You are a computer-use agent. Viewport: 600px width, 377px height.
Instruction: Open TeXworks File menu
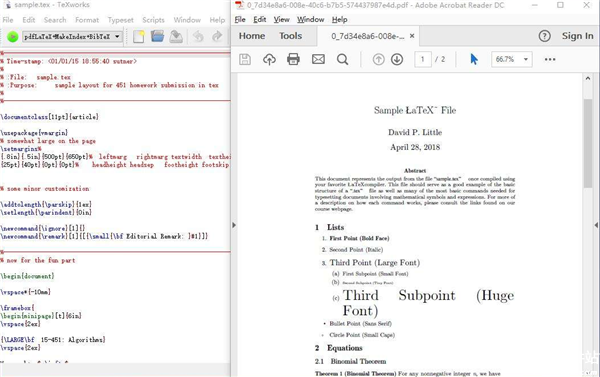[x=8, y=20]
